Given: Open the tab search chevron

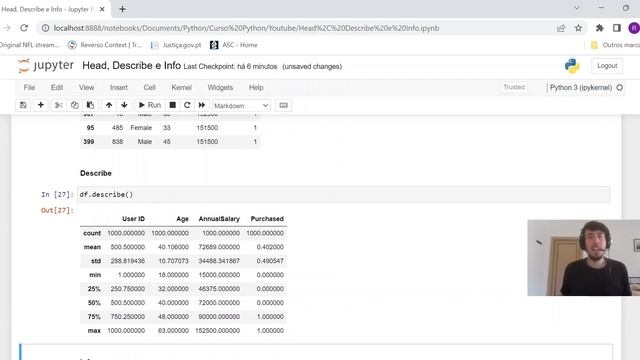Looking at the screenshot, I should (x=577, y=8).
